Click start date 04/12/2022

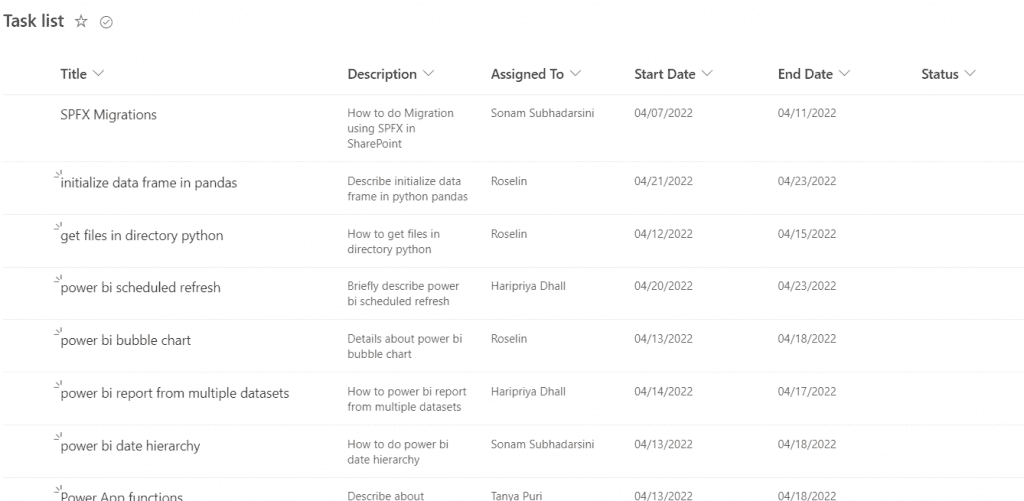tap(664, 234)
